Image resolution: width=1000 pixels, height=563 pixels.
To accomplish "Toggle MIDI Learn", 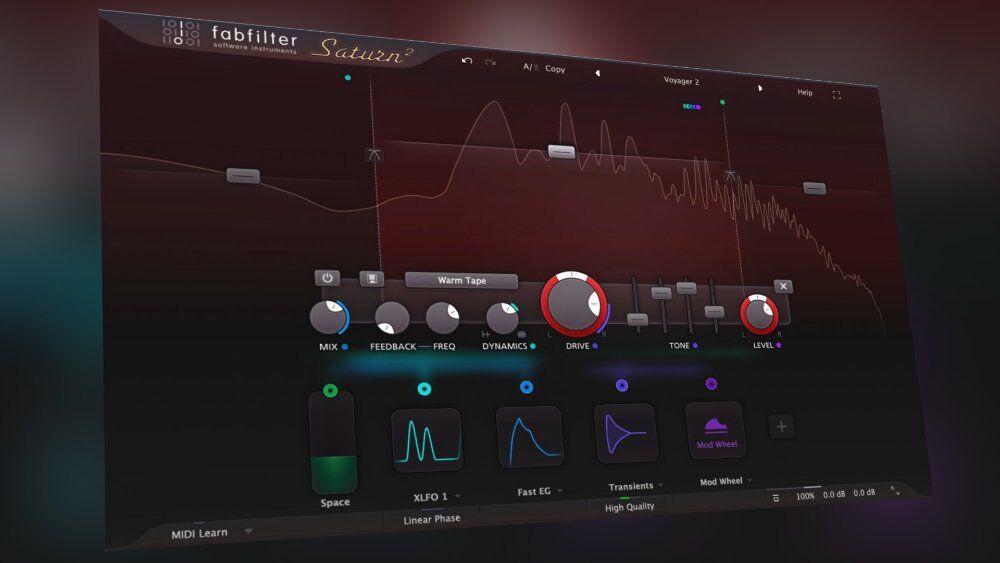I will tap(199, 533).
